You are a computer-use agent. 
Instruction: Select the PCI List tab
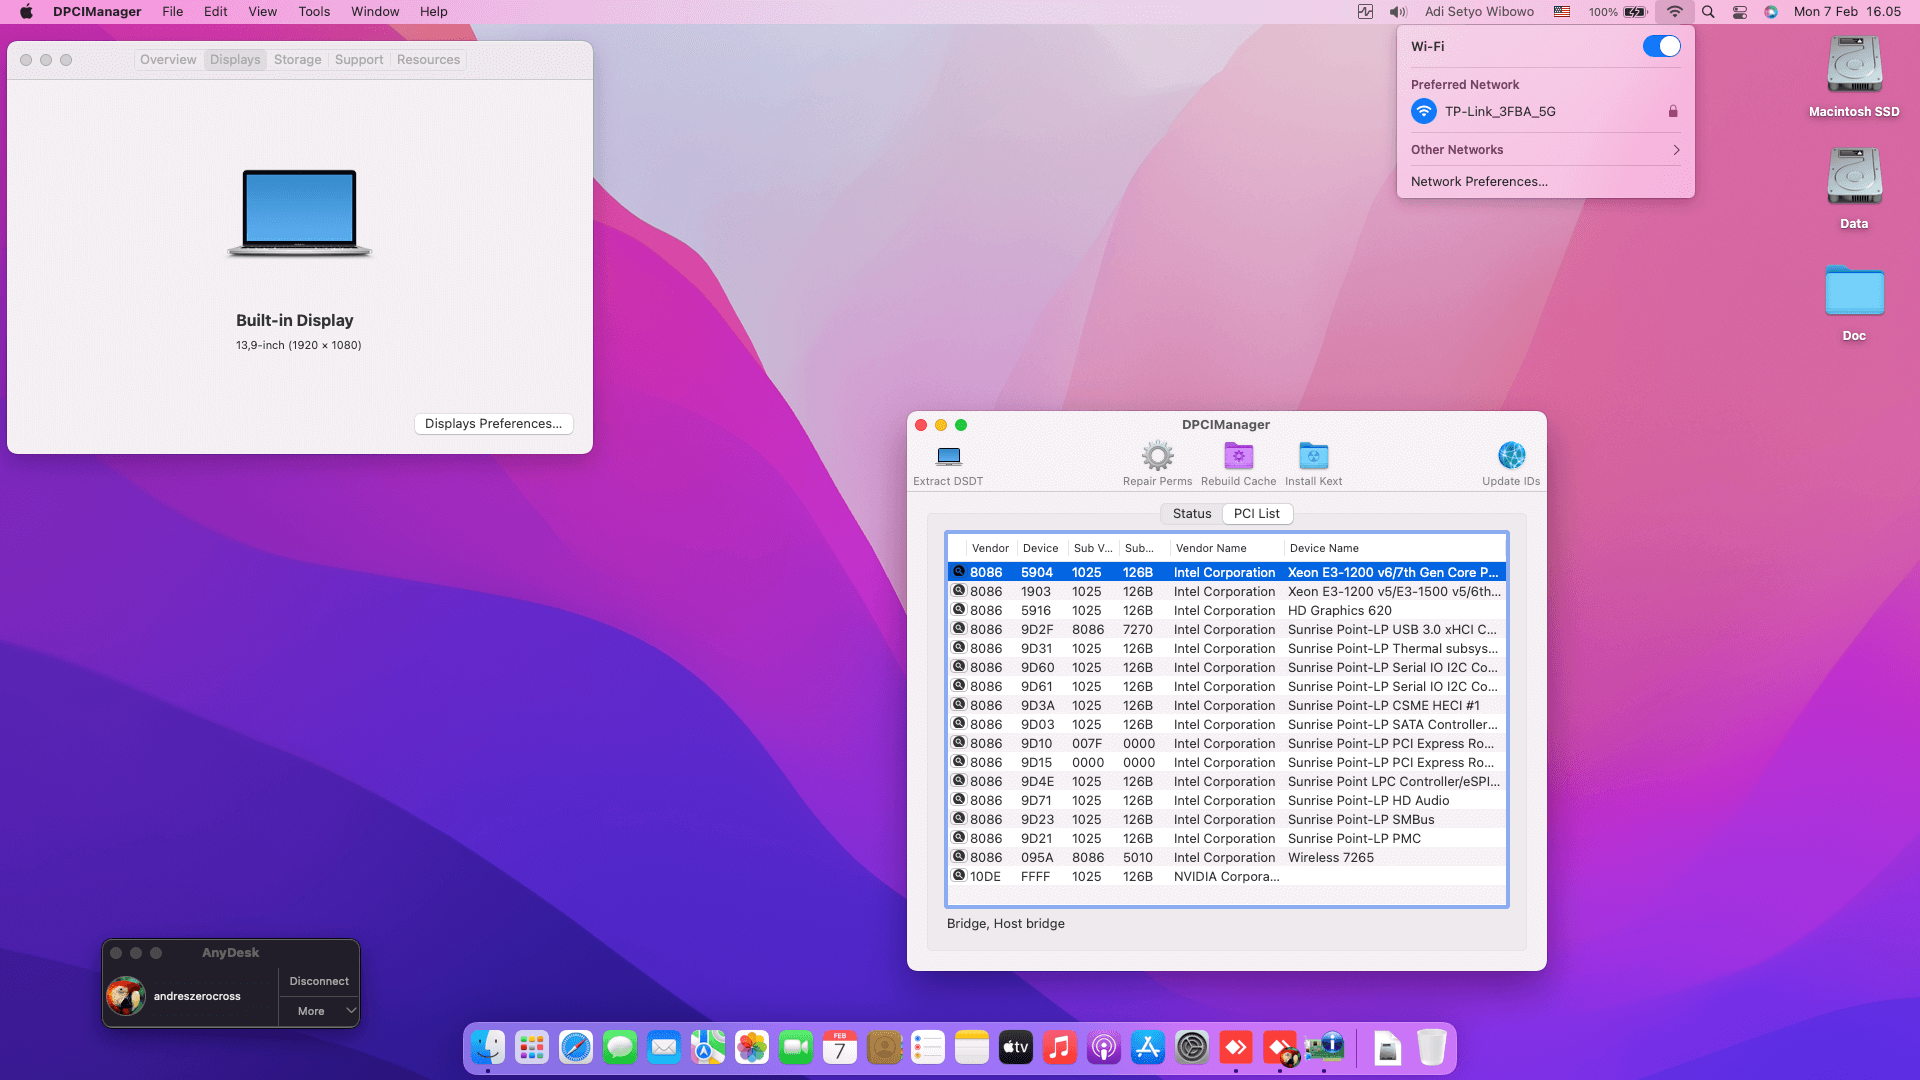1257,514
